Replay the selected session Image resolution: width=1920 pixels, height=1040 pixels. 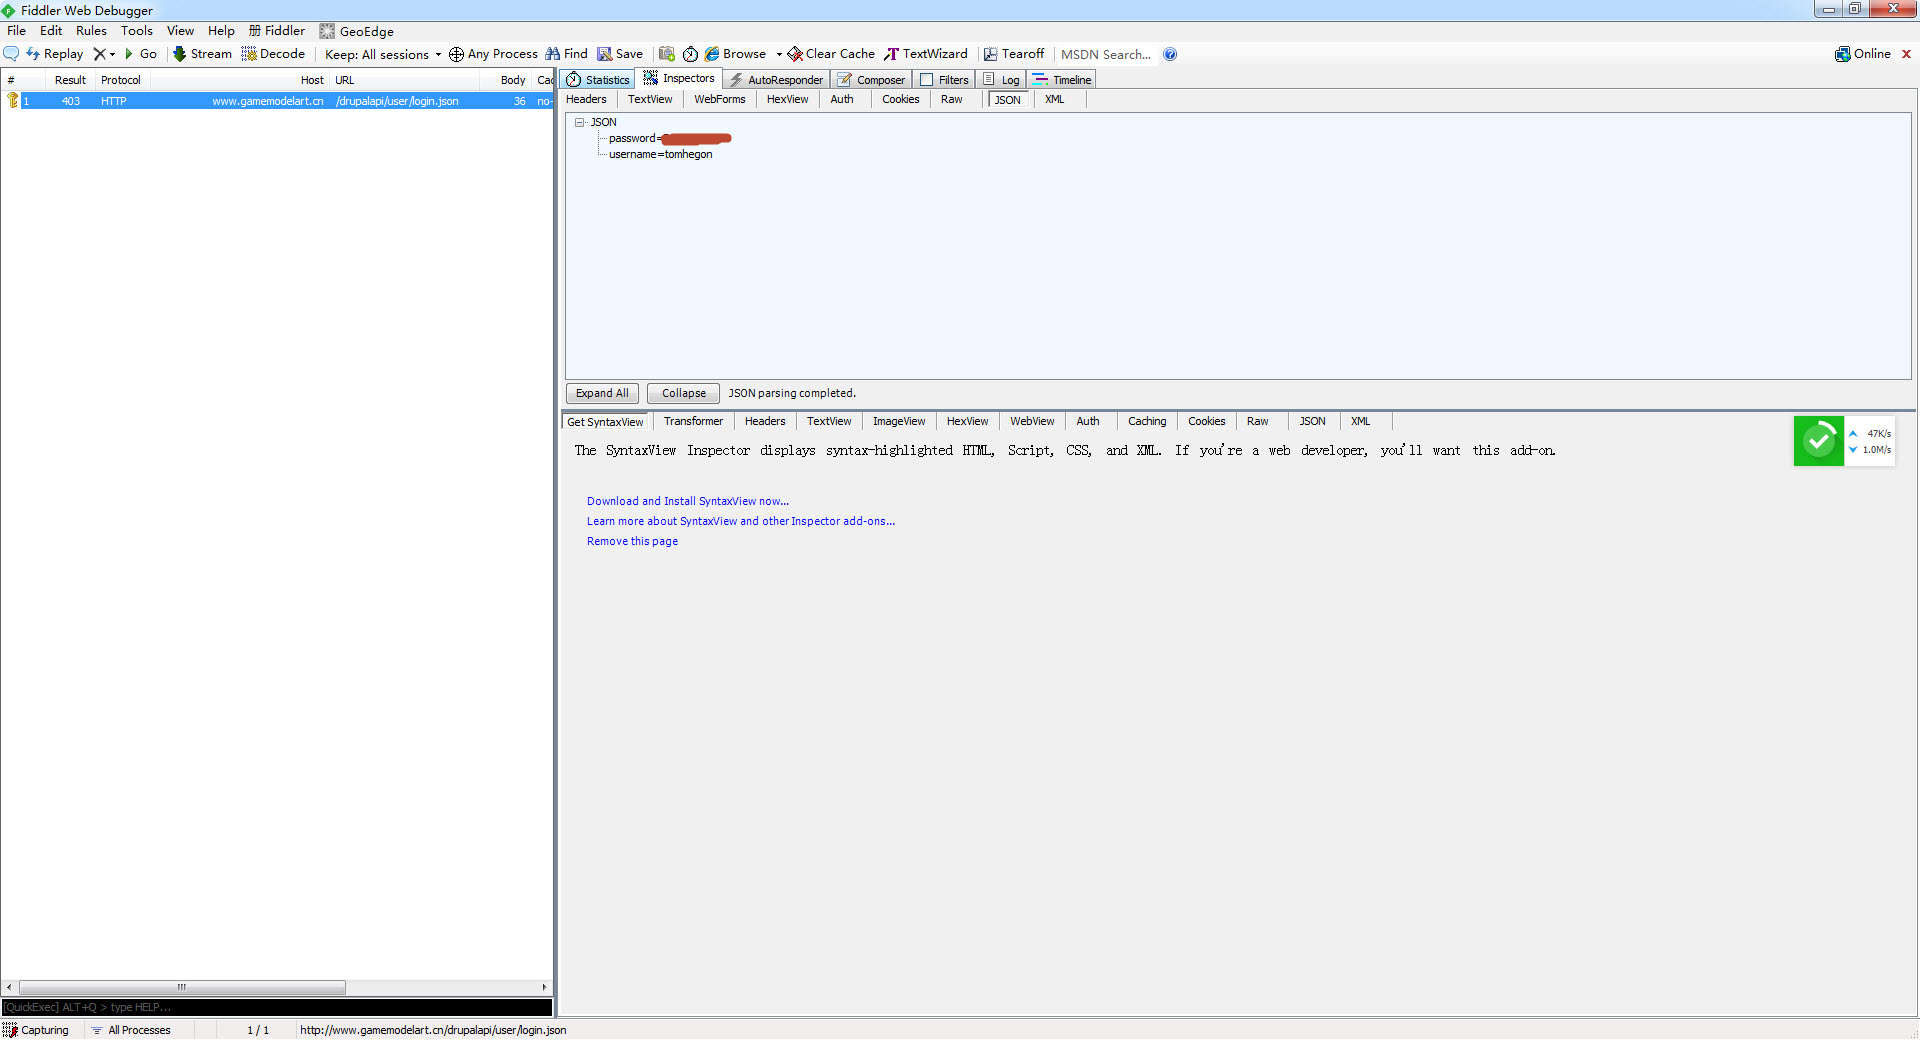(55, 54)
